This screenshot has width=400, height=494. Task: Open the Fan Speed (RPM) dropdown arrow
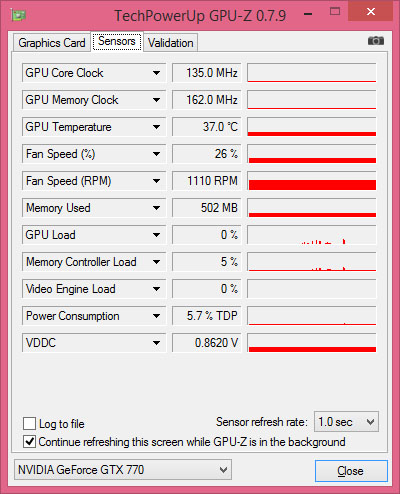click(156, 181)
